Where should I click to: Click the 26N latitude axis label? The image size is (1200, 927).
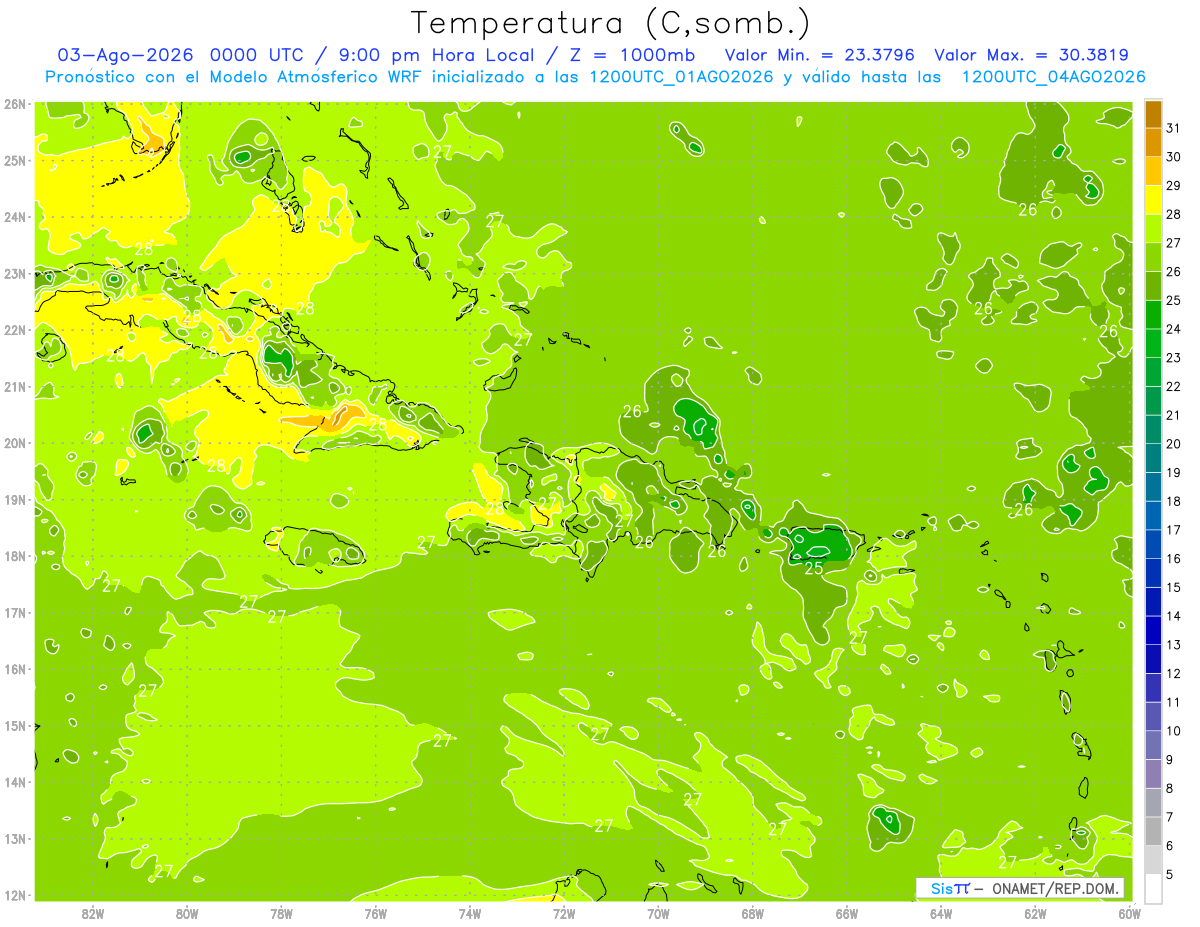click(14, 104)
